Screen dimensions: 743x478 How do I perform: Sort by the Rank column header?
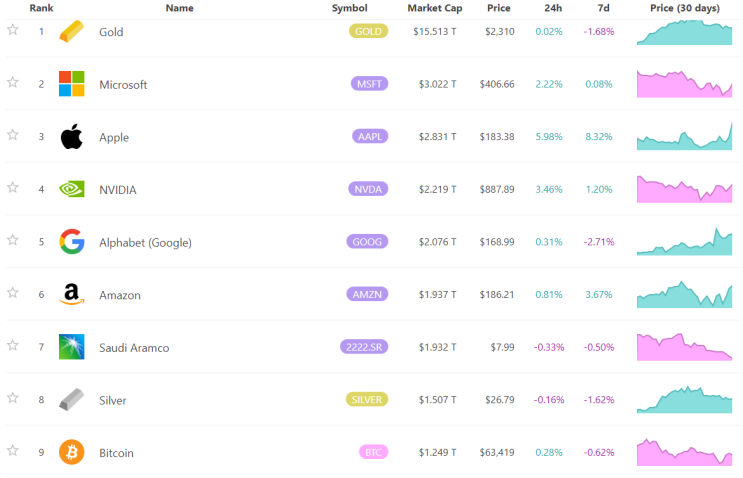point(41,8)
